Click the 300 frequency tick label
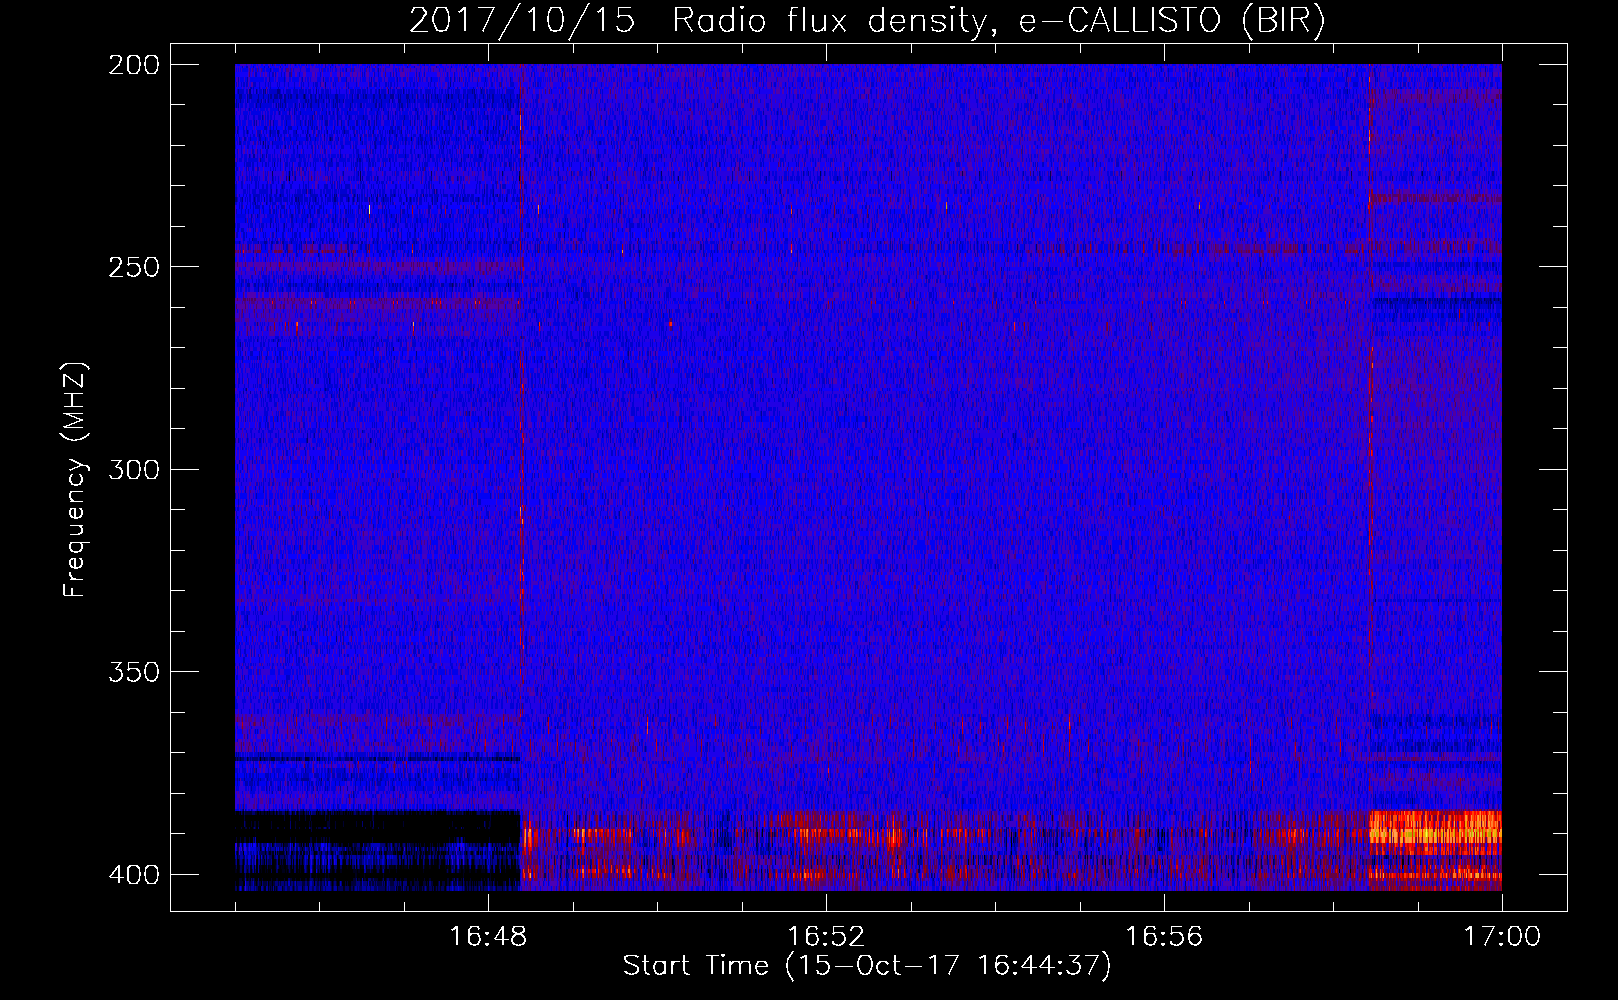Image resolution: width=1618 pixels, height=1000 pixels. (x=134, y=469)
